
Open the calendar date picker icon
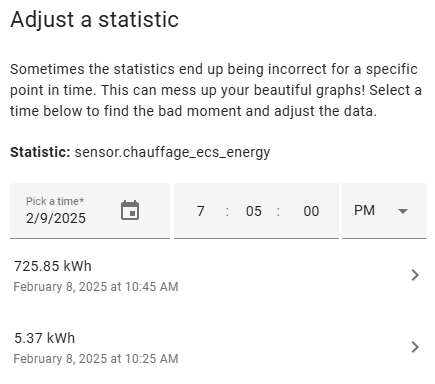coord(130,210)
